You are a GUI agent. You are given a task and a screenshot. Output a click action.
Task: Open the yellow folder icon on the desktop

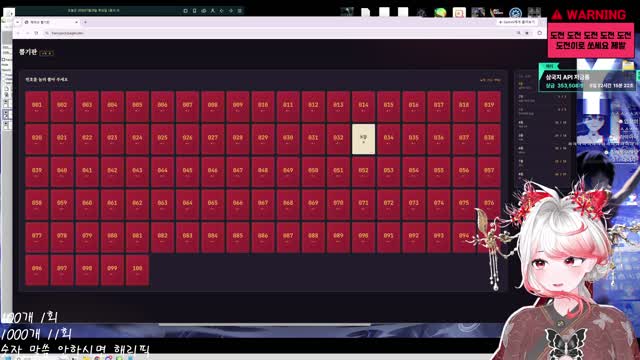[x=628, y=65]
